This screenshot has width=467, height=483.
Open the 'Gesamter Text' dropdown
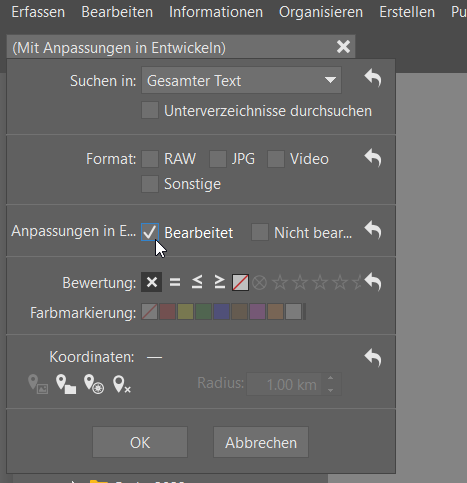241,80
